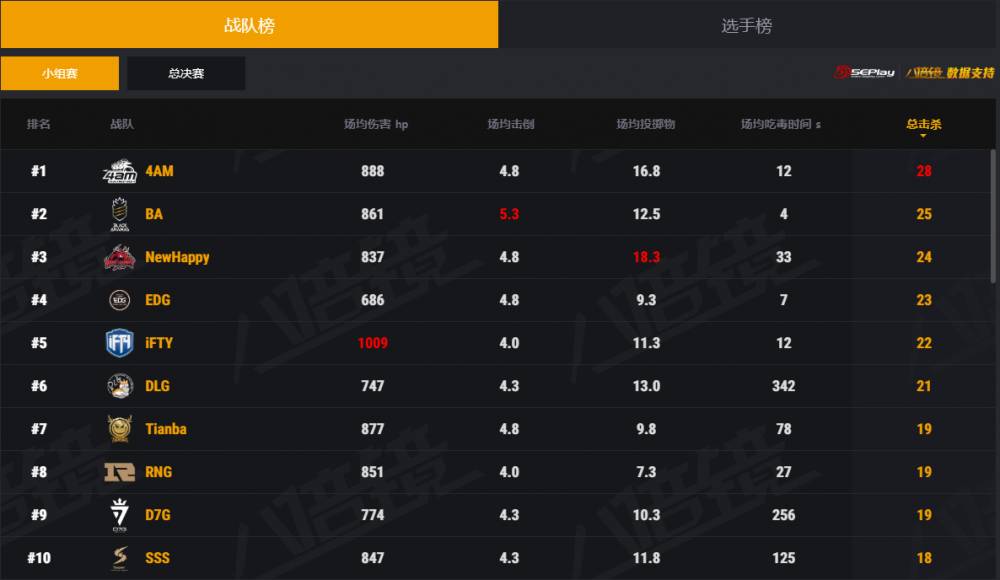1000x580 pixels.
Task: Open the SEPlay sponsor logo link
Action: [866, 73]
